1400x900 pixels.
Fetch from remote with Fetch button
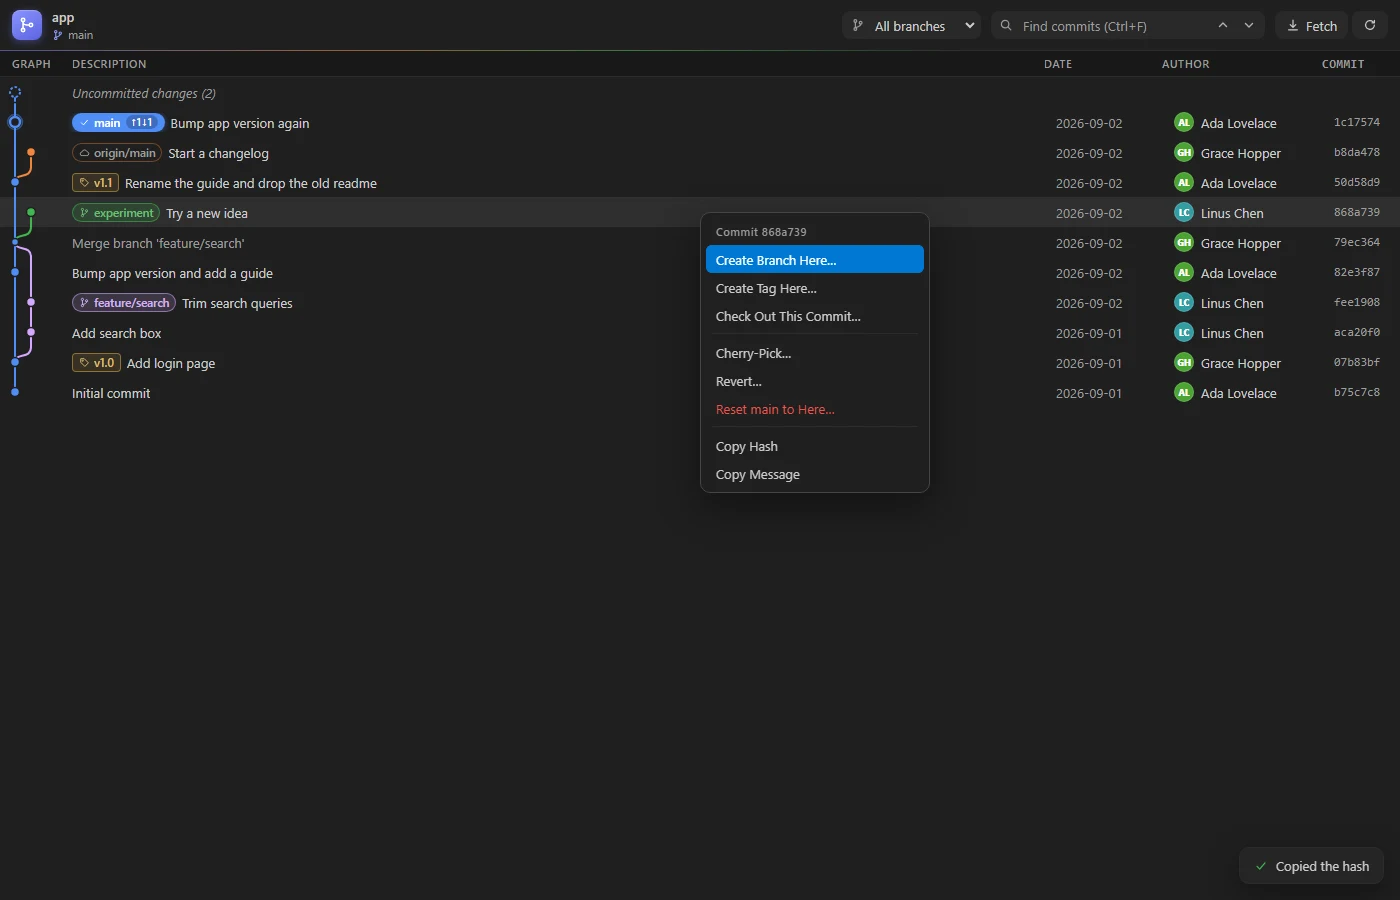[1312, 26]
